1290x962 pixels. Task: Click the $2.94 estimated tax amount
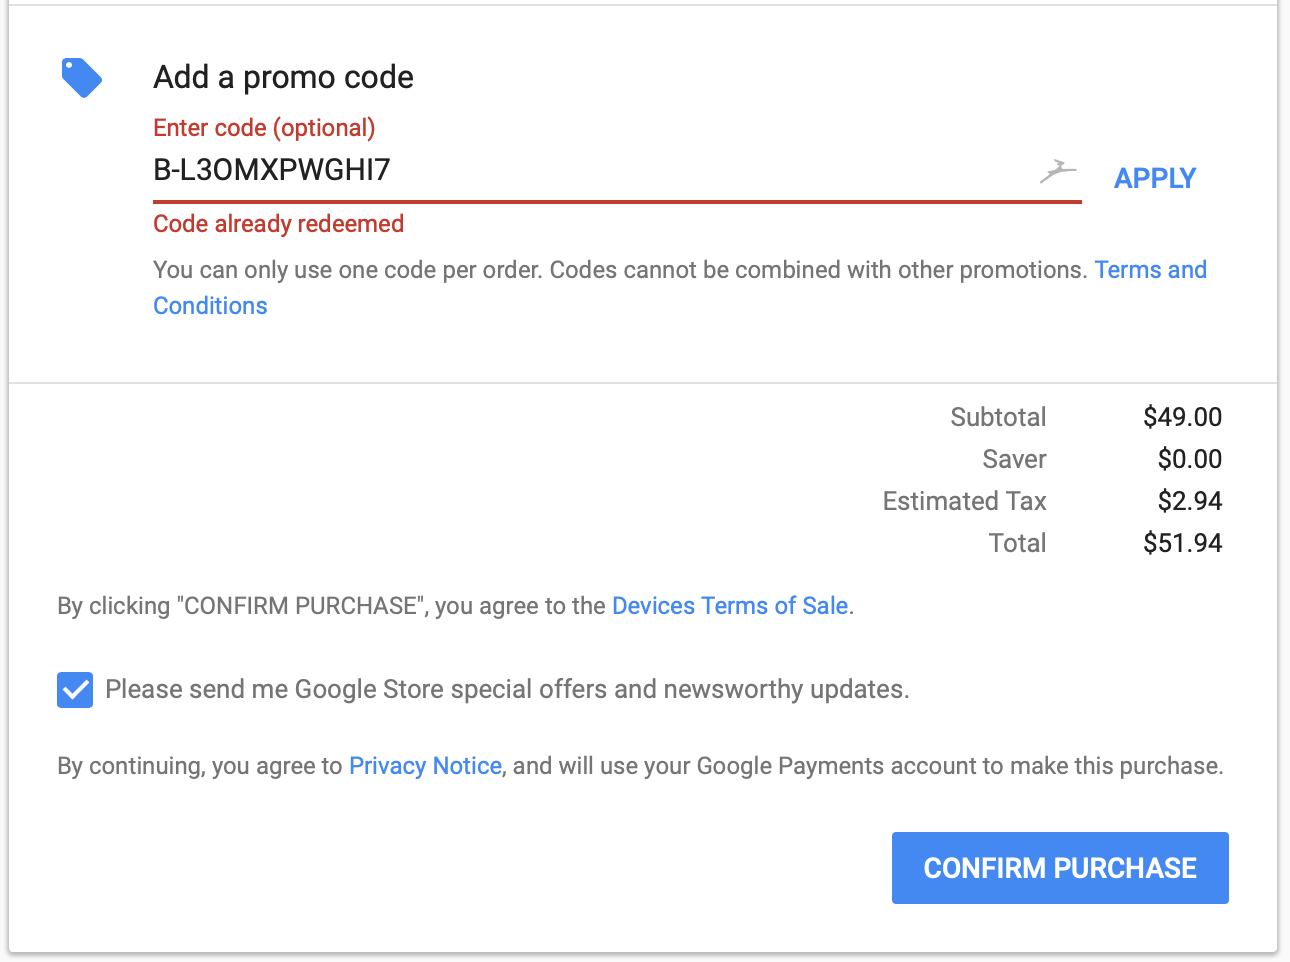(1189, 501)
